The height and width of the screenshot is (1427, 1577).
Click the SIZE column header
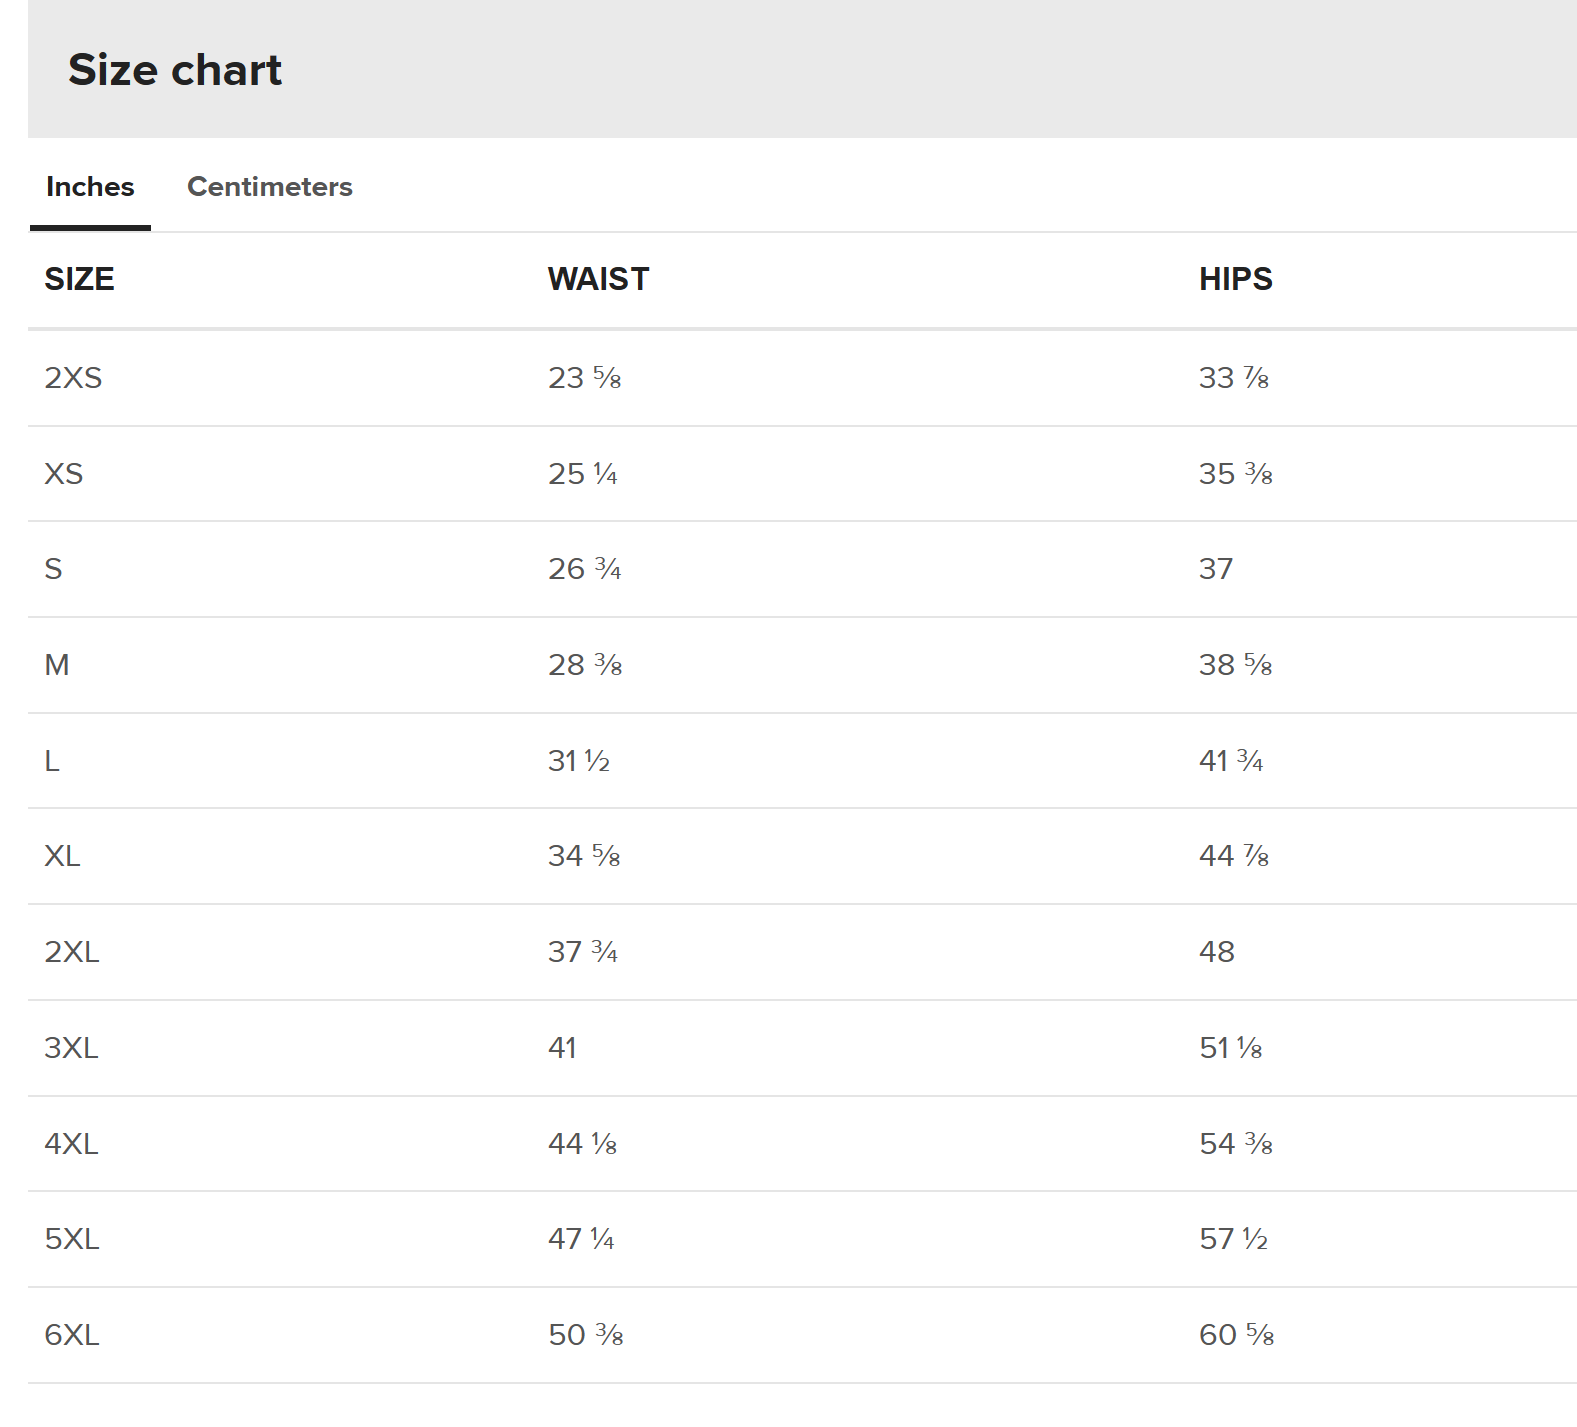pyautogui.click(x=79, y=279)
